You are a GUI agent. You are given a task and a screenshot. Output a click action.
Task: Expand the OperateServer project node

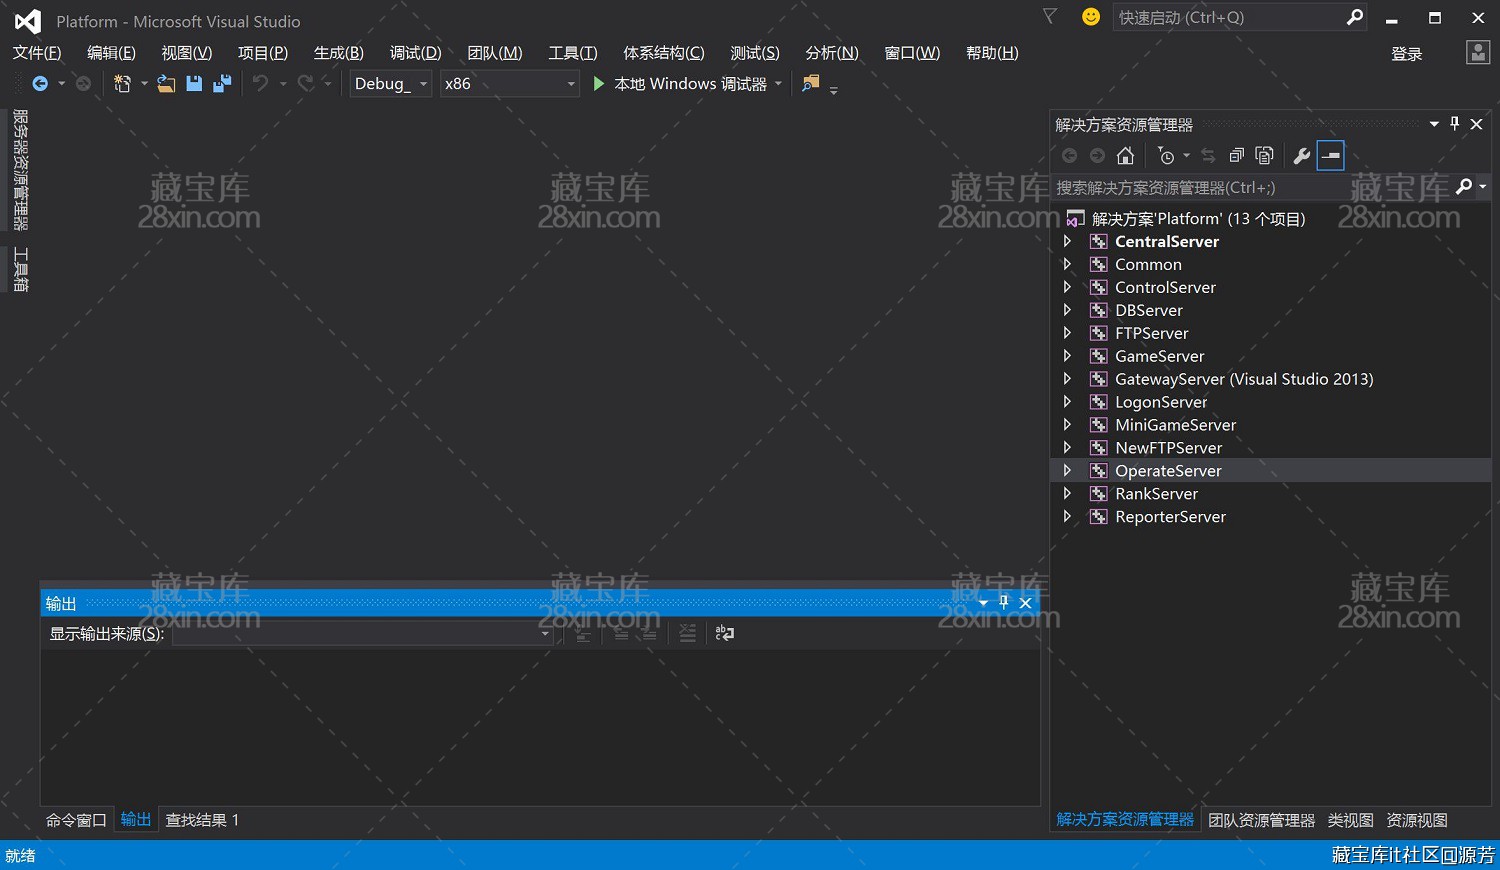click(x=1067, y=471)
